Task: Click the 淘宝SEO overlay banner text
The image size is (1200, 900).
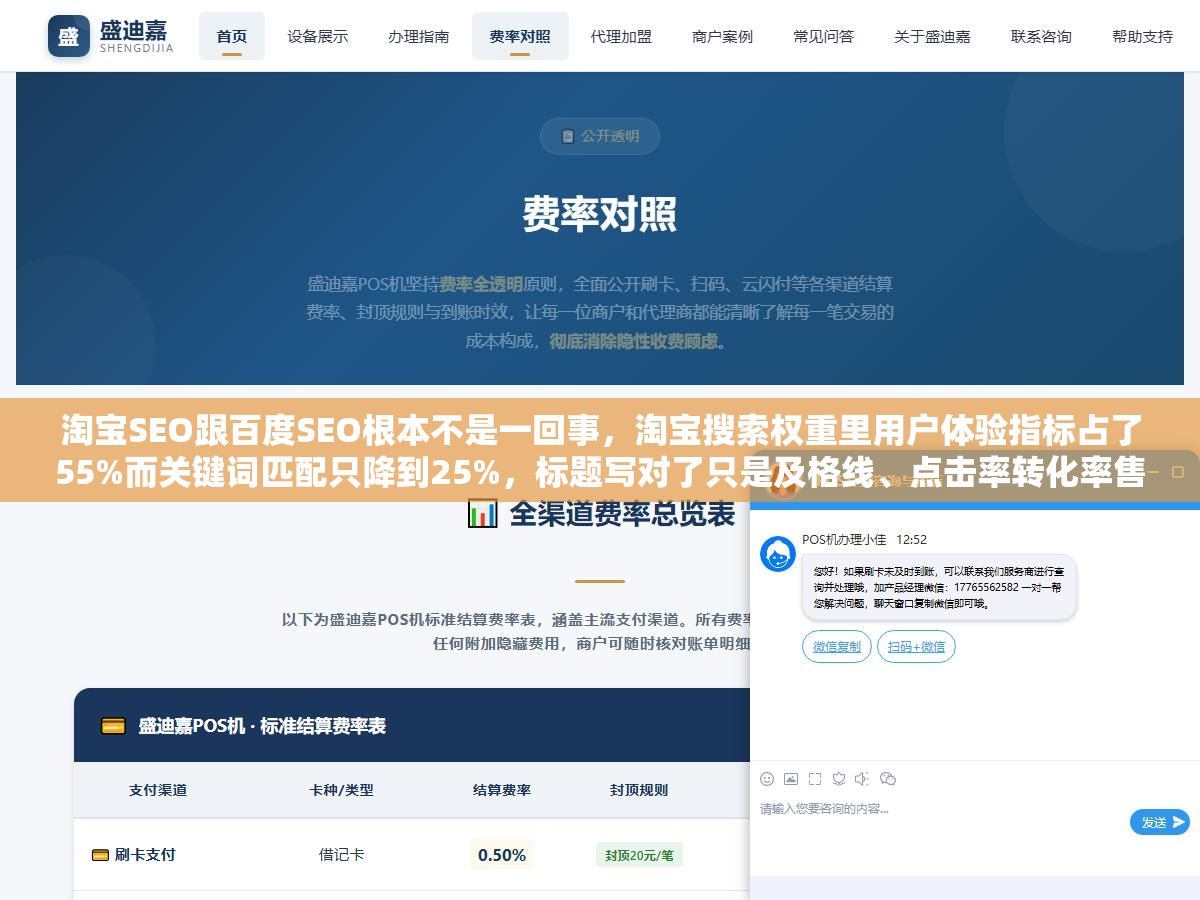Action: (x=600, y=451)
